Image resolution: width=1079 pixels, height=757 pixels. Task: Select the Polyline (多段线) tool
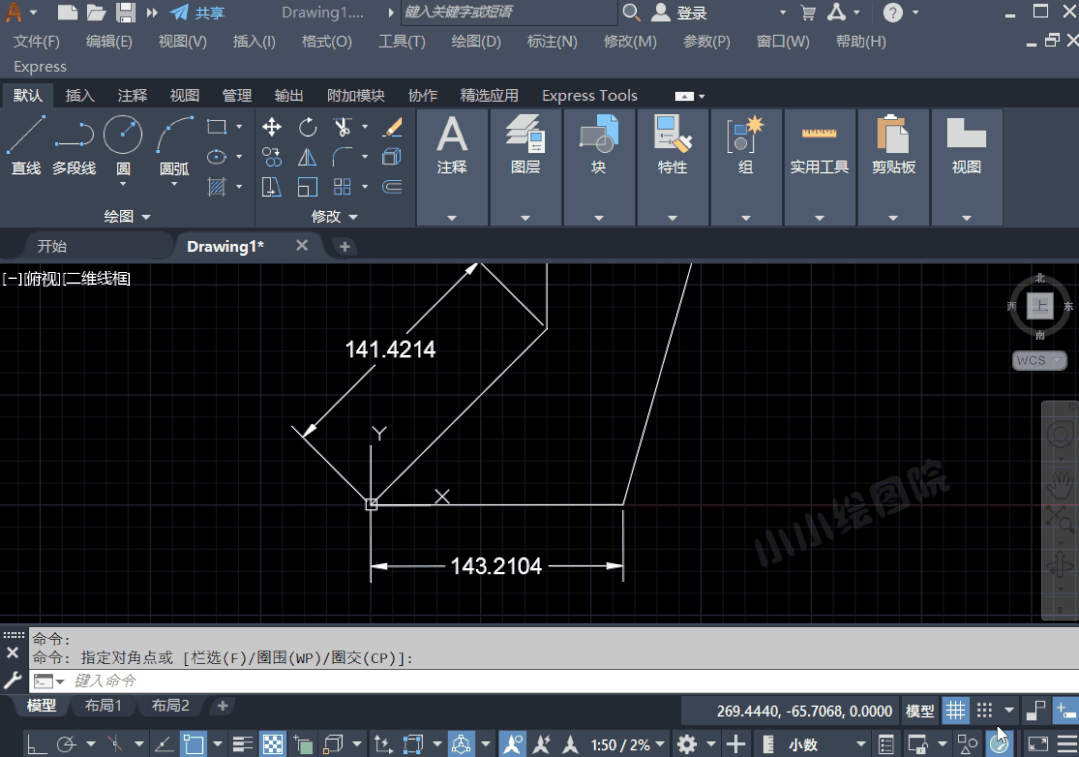point(74,145)
